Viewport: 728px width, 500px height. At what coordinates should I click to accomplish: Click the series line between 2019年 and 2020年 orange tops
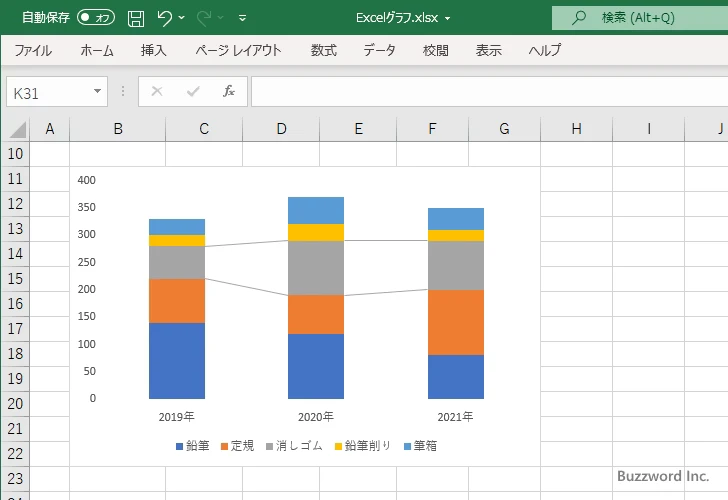[247, 287]
